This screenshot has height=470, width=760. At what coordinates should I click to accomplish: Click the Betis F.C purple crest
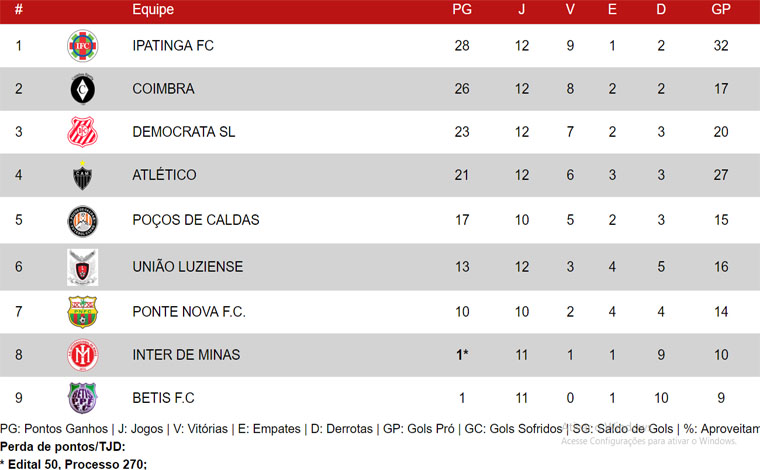pos(82,398)
